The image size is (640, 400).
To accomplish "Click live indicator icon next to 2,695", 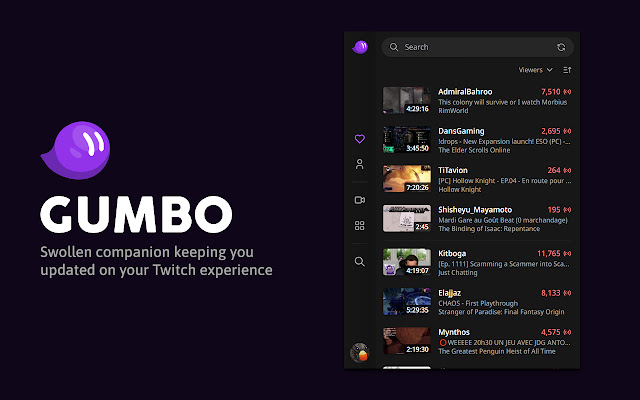I will click(x=567, y=131).
